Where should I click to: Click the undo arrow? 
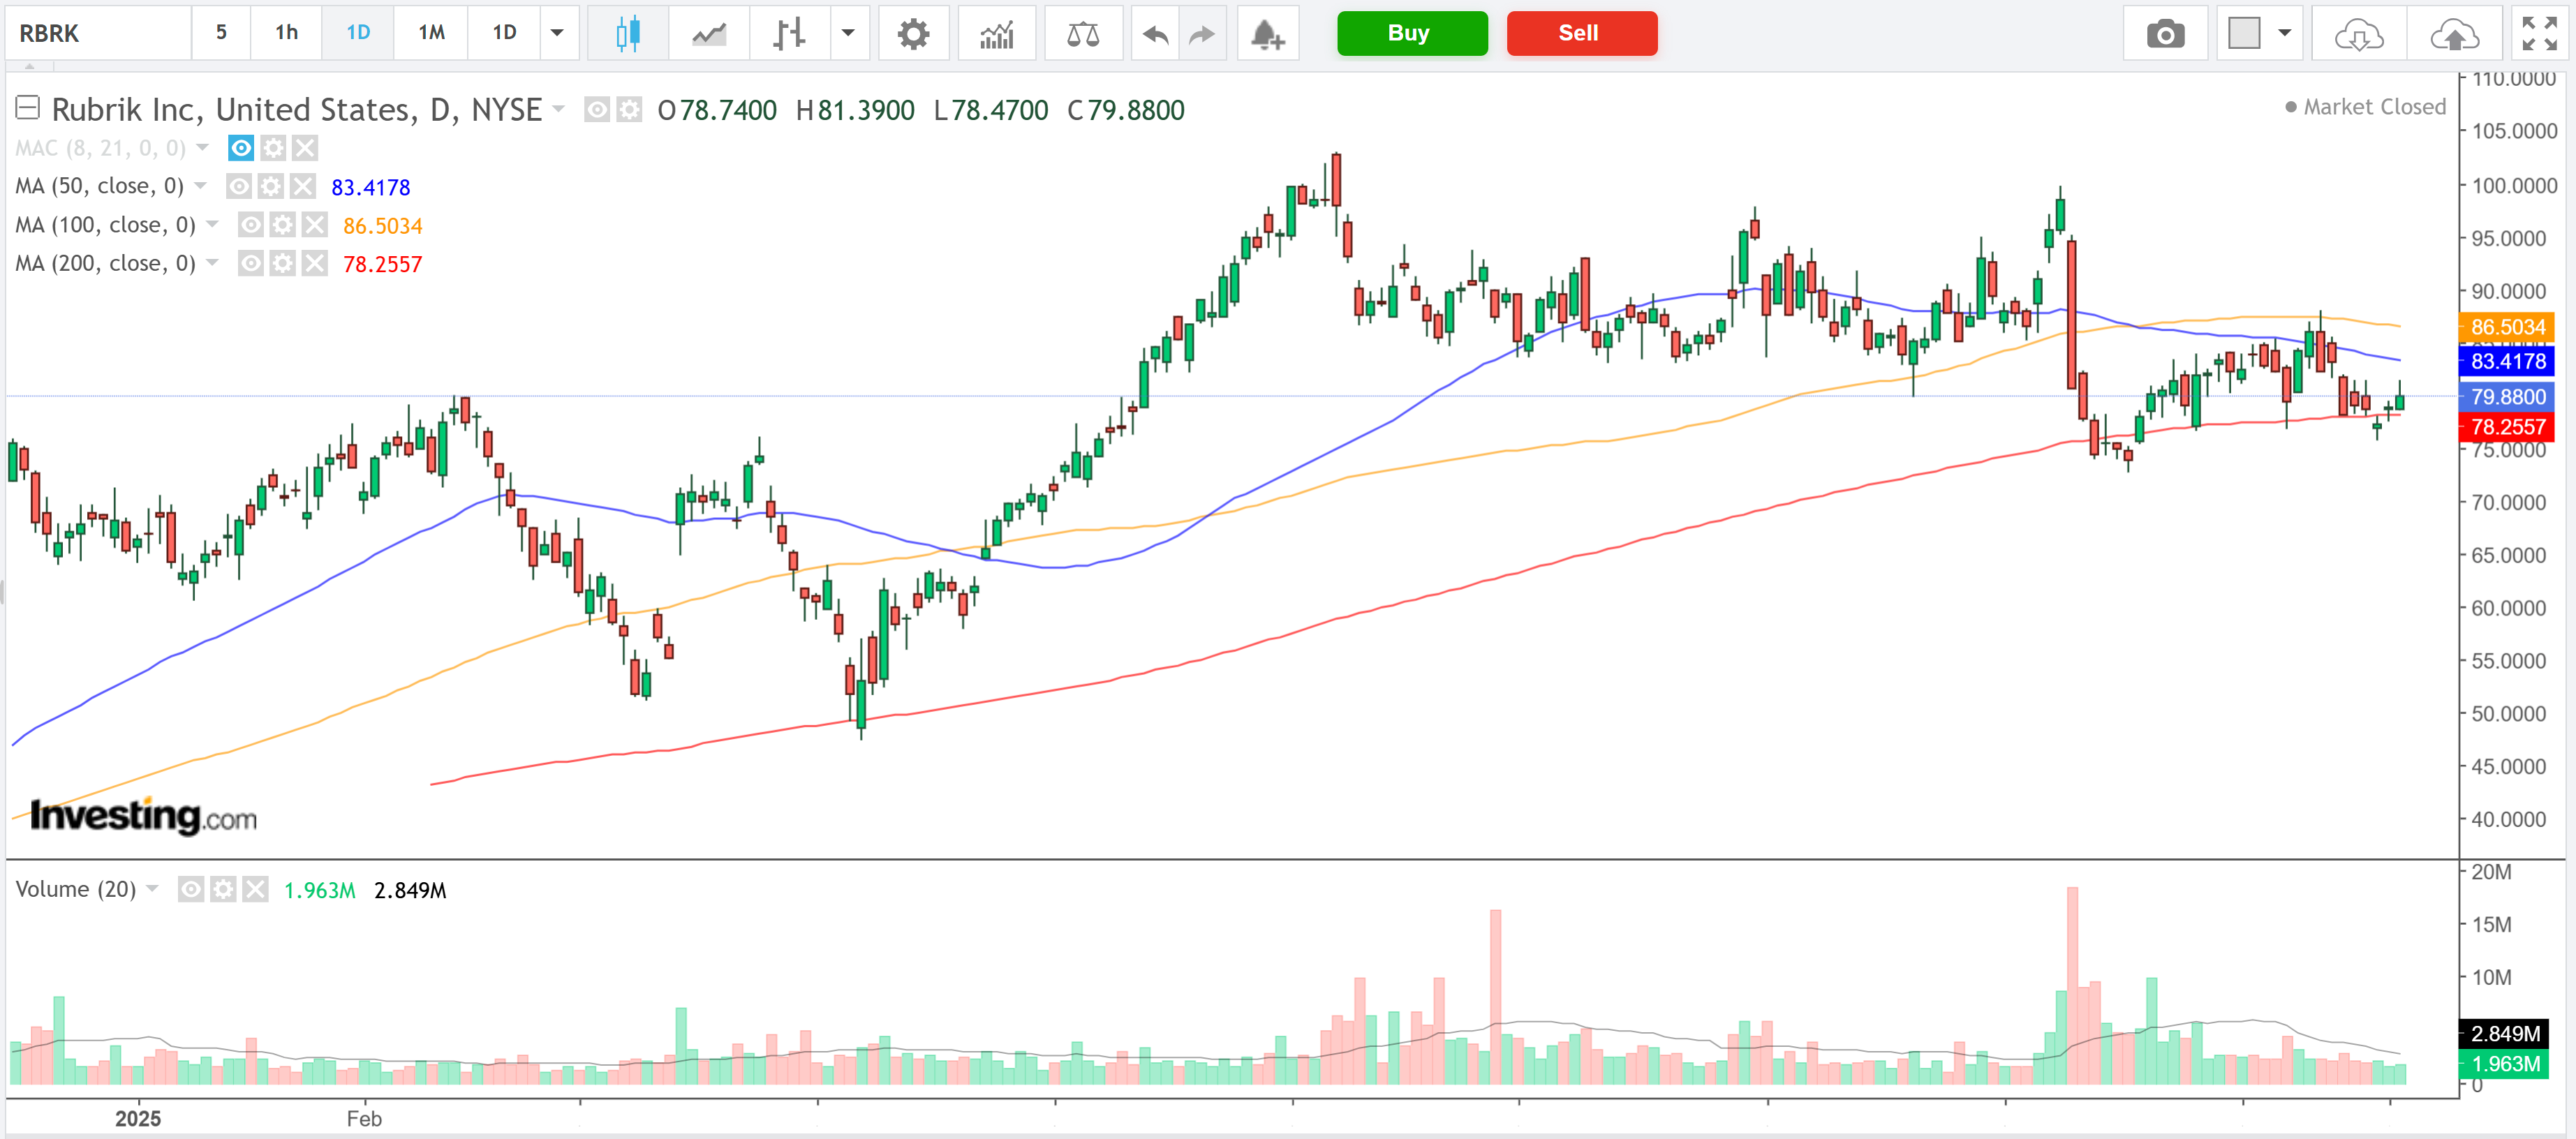point(1155,33)
